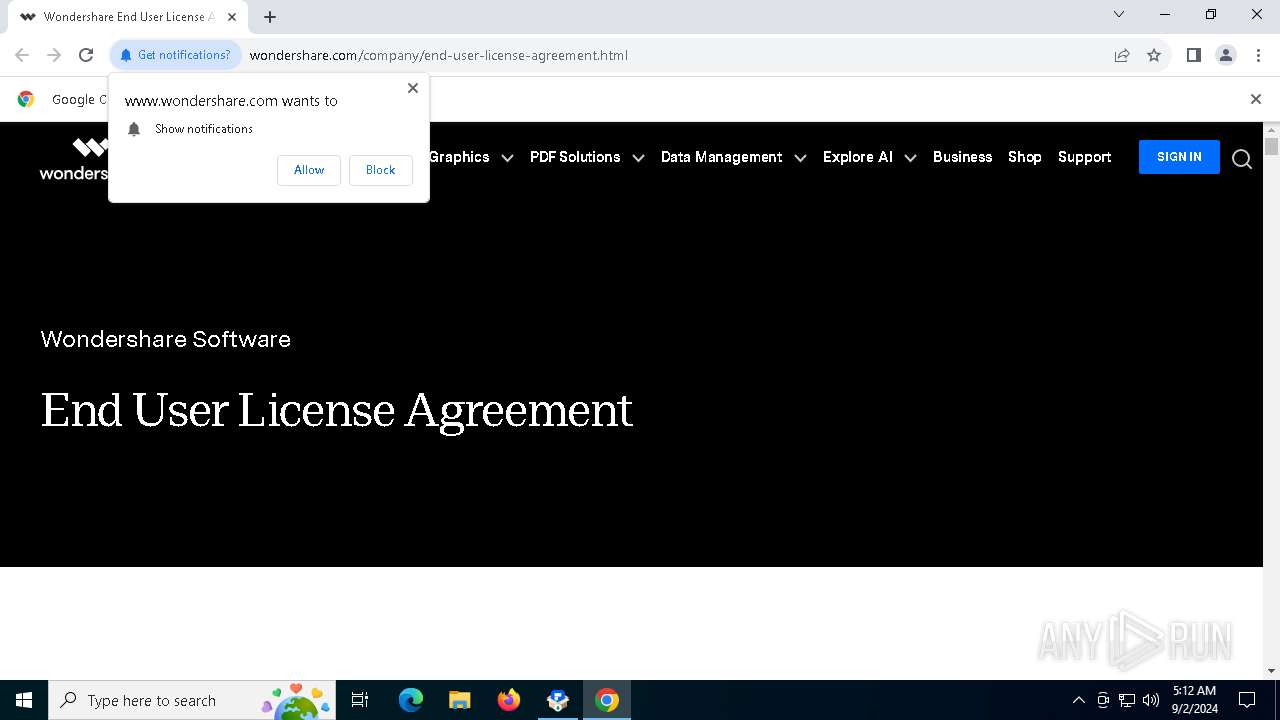The height and width of the screenshot is (720, 1280).
Task: Open Data Management menu
Action: coord(721,157)
